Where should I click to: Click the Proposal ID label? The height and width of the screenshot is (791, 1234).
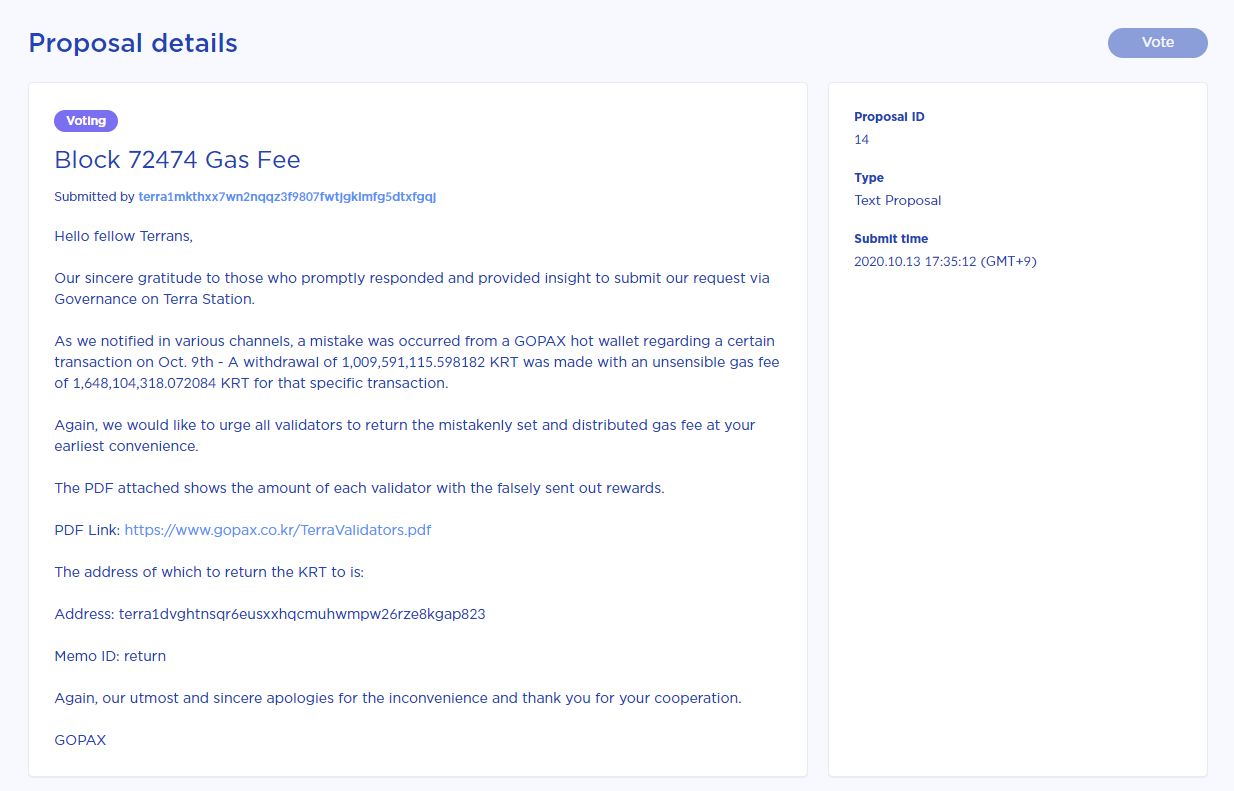[889, 117]
